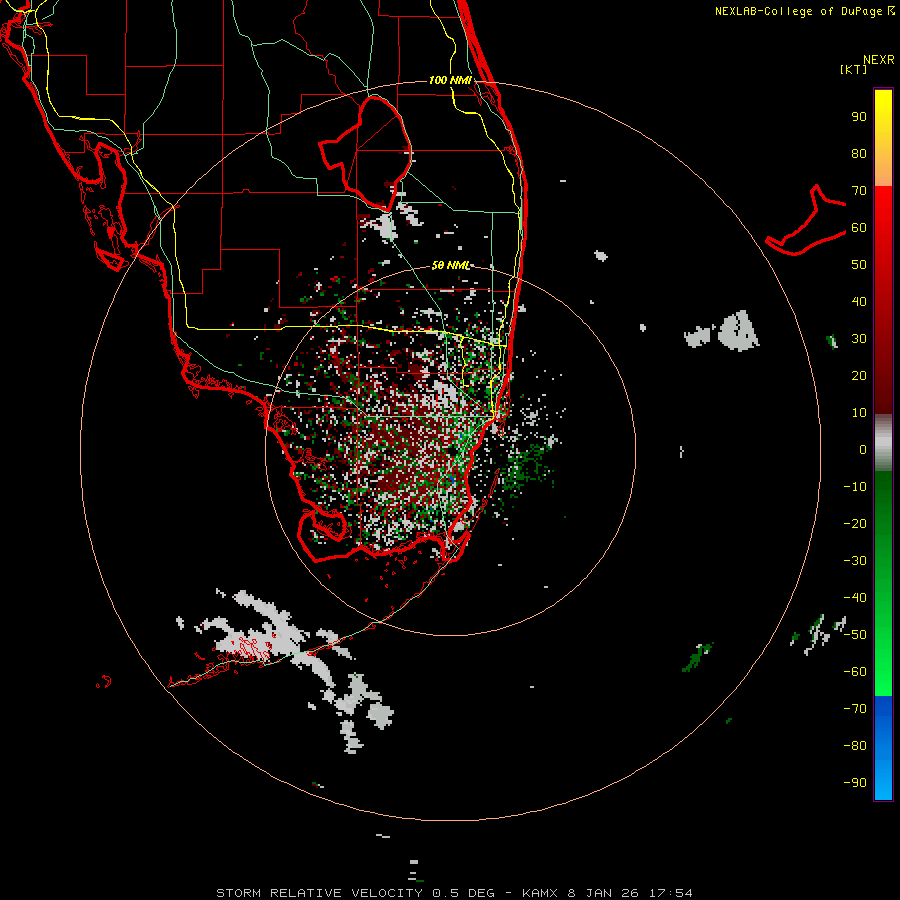
Task: Click the 50 NMI range ring label
Action: point(451,265)
